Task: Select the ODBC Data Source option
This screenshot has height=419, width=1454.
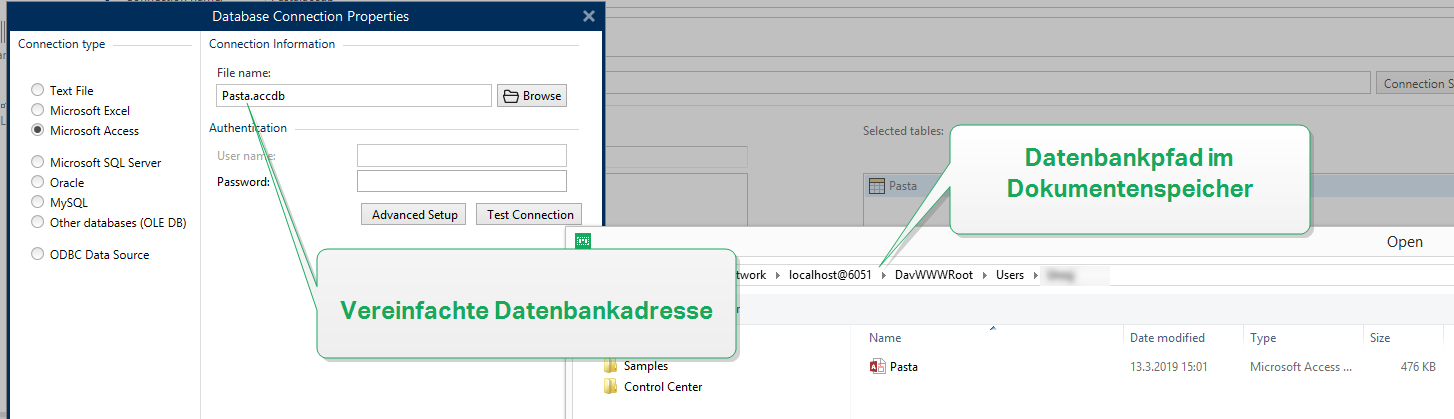Action: tap(38, 254)
